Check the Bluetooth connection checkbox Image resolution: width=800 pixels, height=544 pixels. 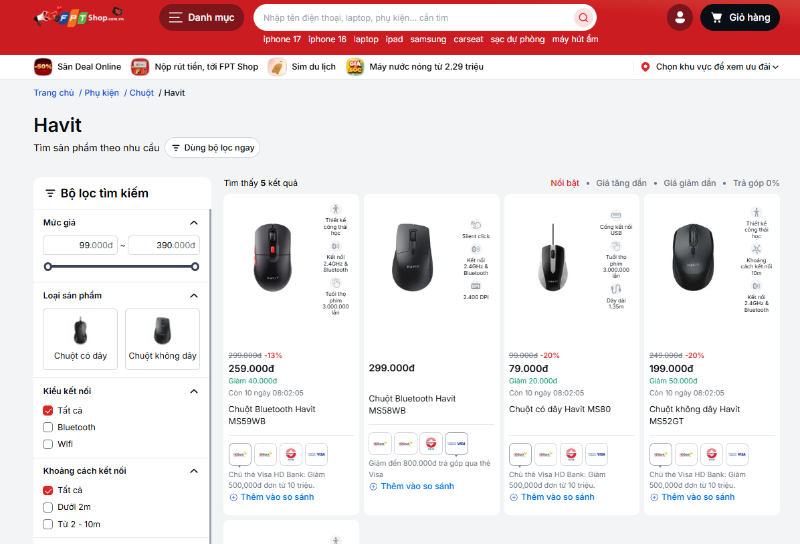click(48, 427)
